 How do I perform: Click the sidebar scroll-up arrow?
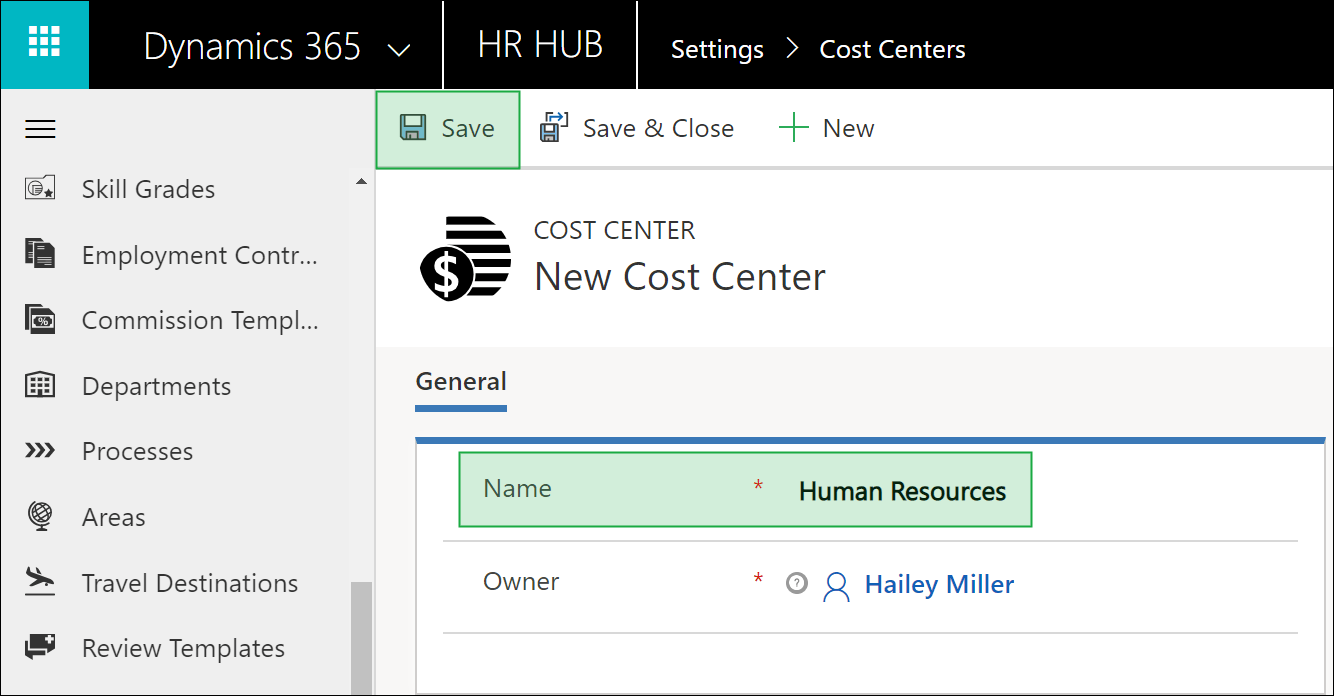(361, 181)
